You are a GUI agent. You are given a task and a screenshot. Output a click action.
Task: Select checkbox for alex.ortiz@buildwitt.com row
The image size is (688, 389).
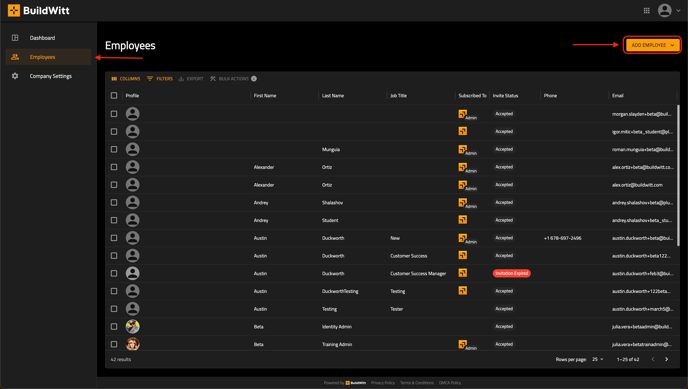tap(114, 185)
